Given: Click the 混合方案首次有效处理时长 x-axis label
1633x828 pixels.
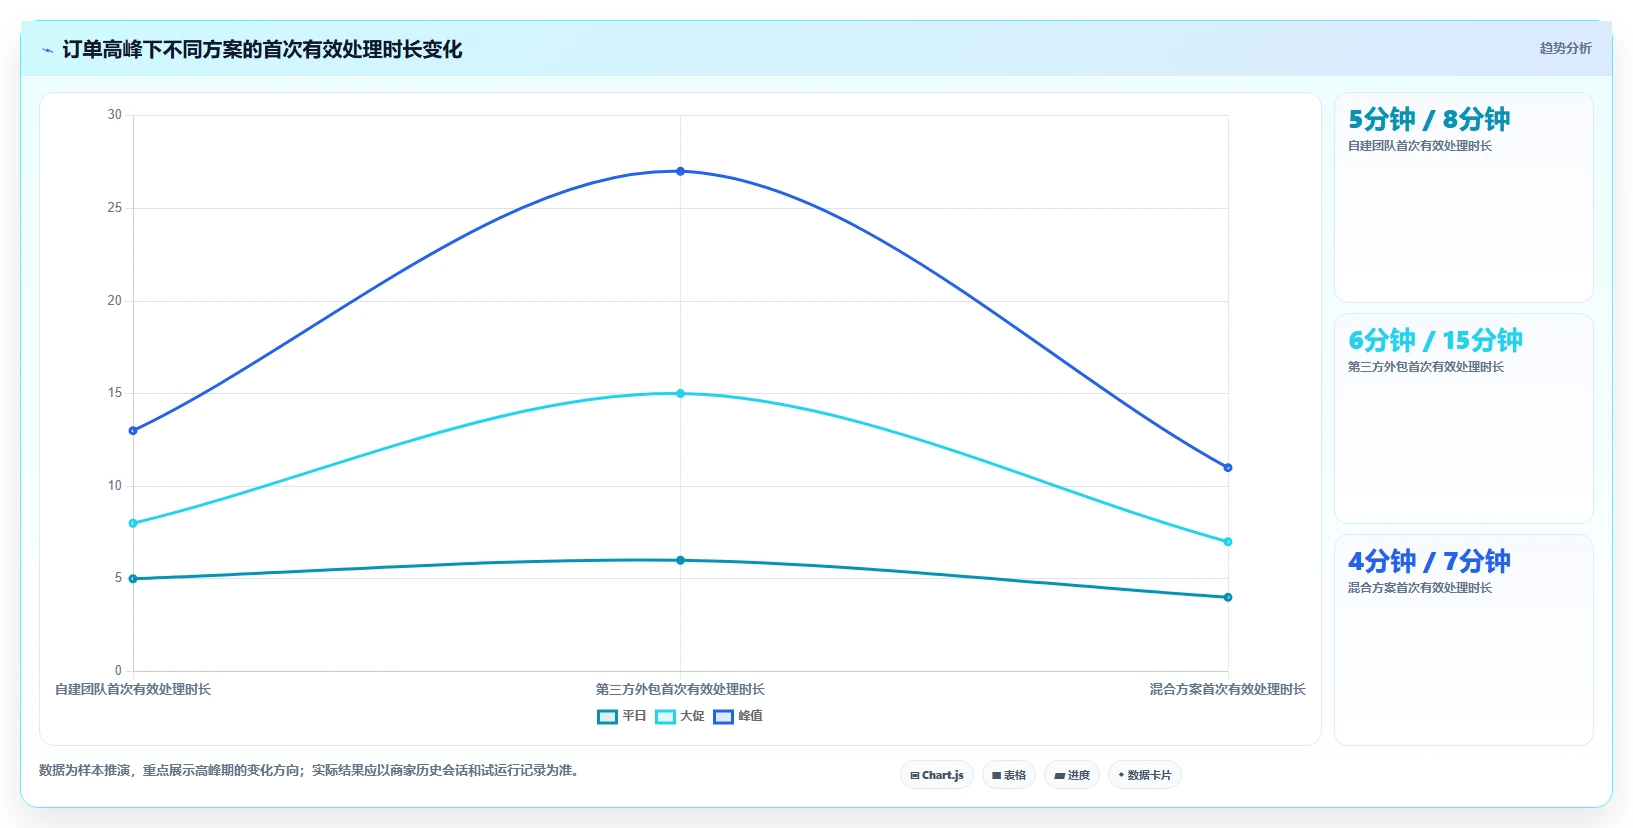Looking at the screenshot, I should point(1227,689).
